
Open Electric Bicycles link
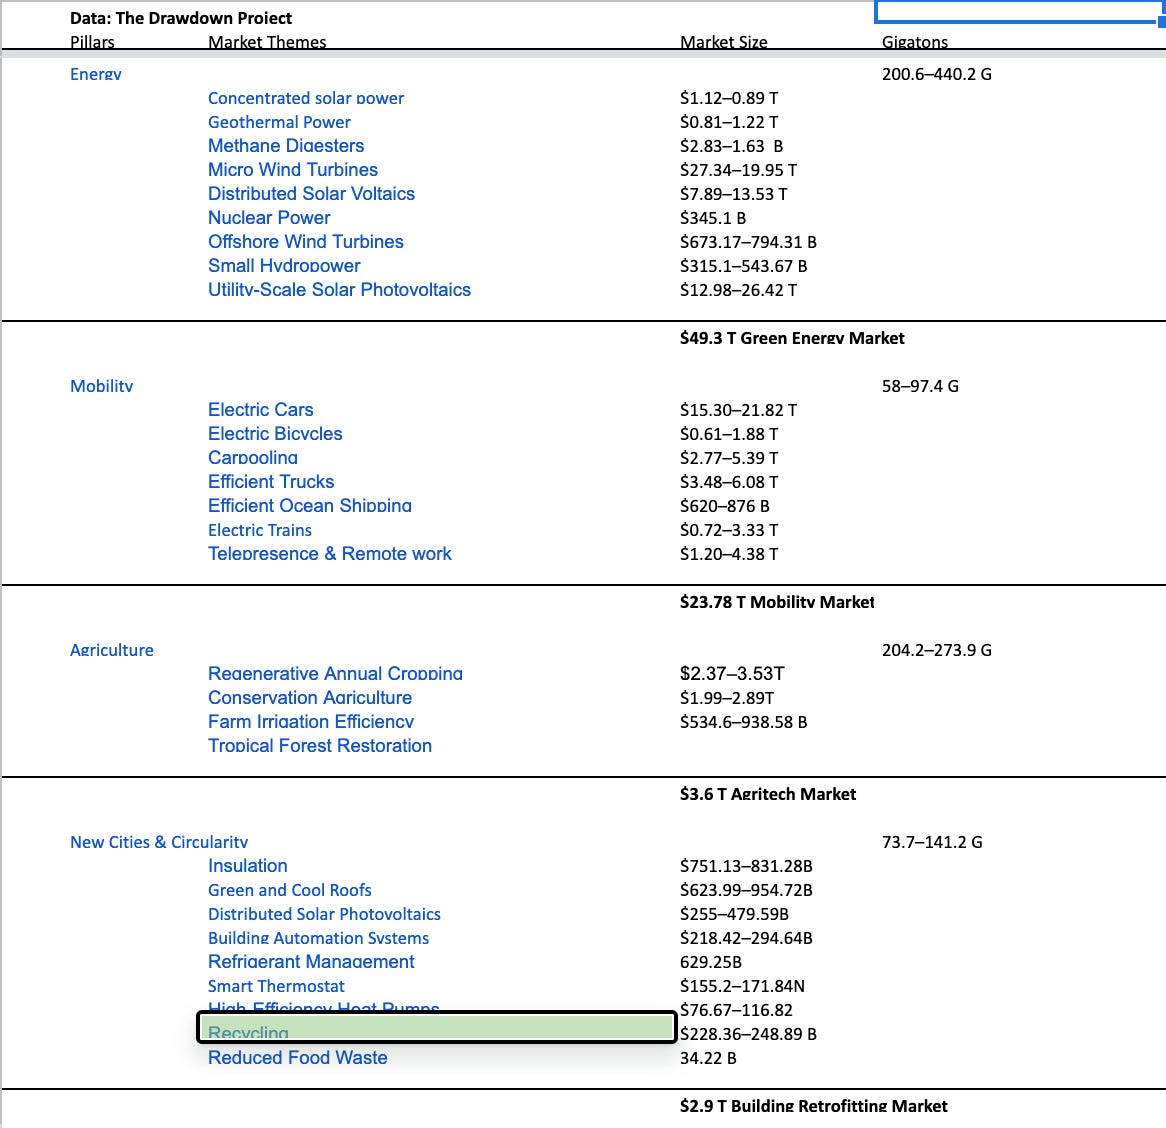point(275,434)
